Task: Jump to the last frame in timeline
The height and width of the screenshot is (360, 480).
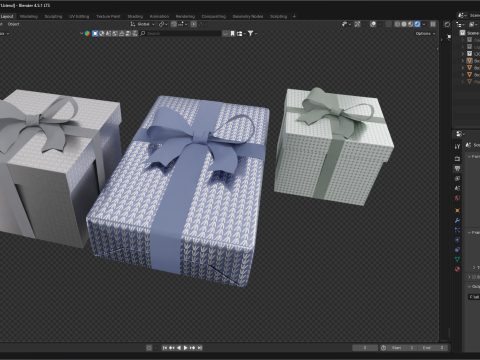Action: [200, 348]
